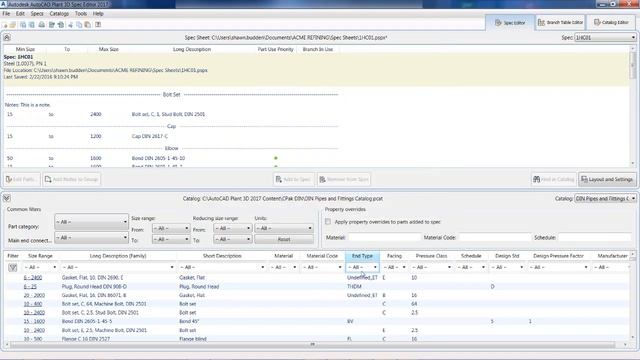The image size is (640, 360).
Task: Click the Material override input field
Action: coord(384,237)
